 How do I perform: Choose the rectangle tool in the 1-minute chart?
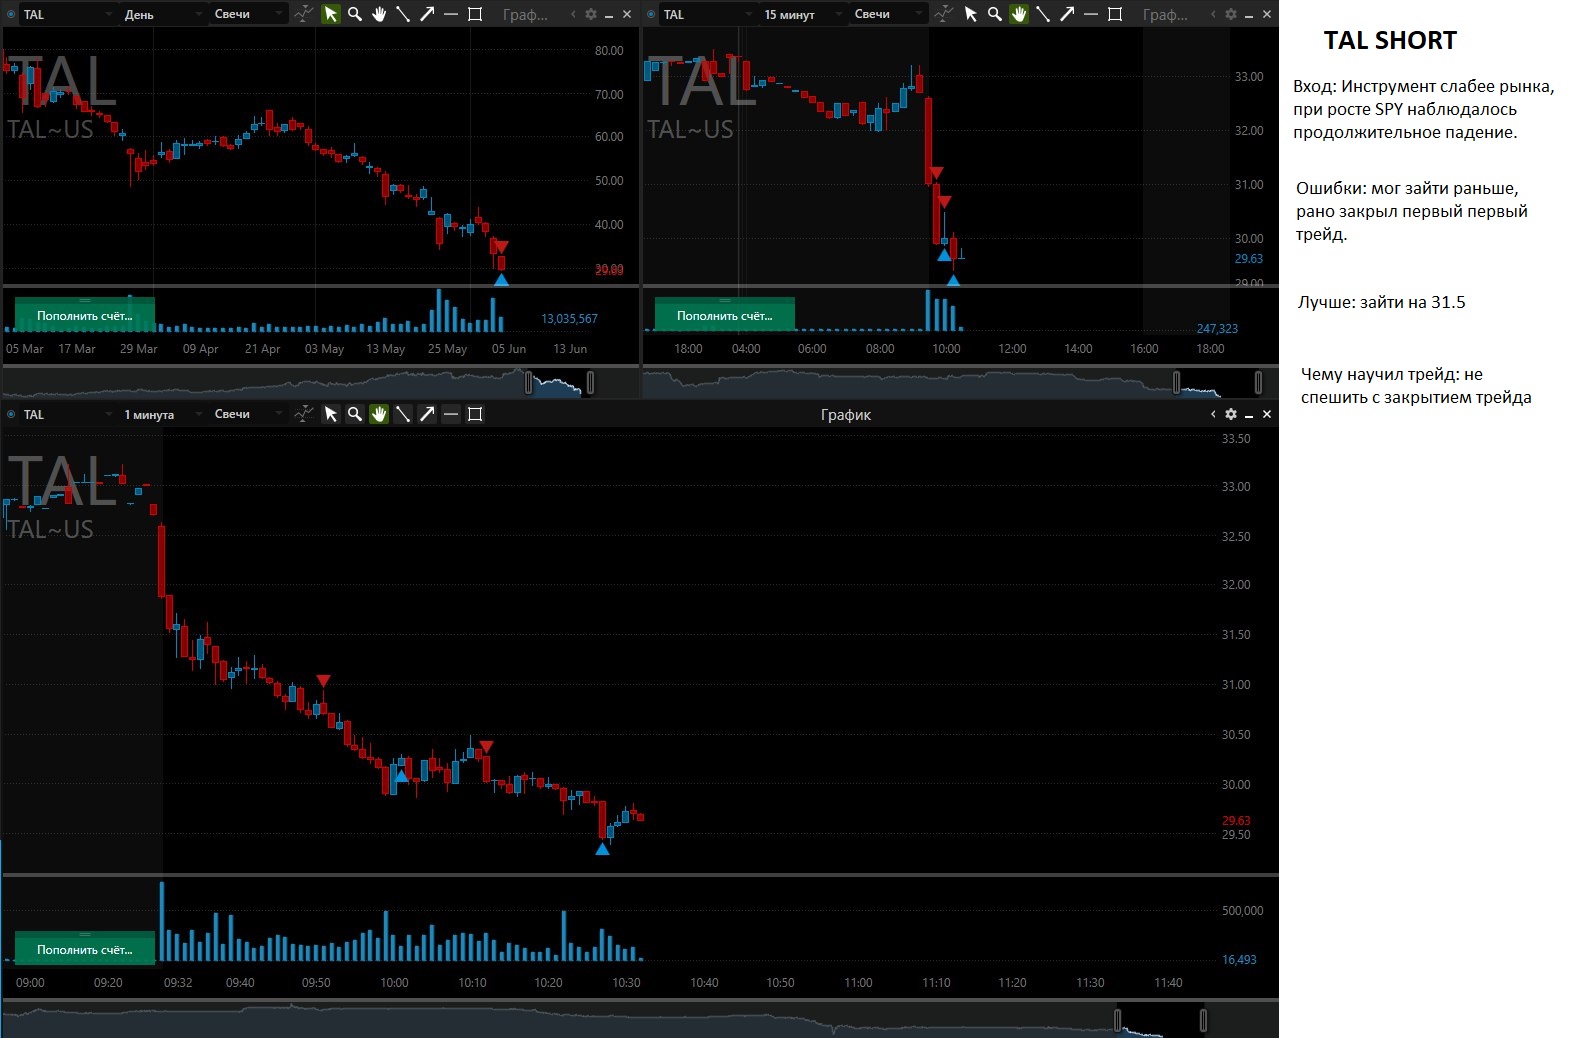[x=475, y=414]
